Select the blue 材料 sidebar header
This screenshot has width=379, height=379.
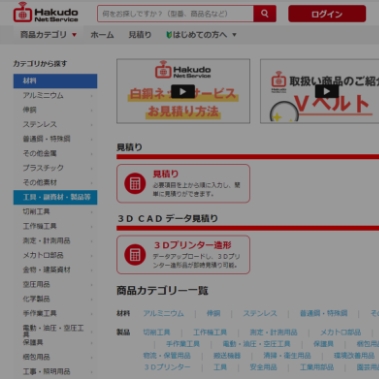[55, 81]
